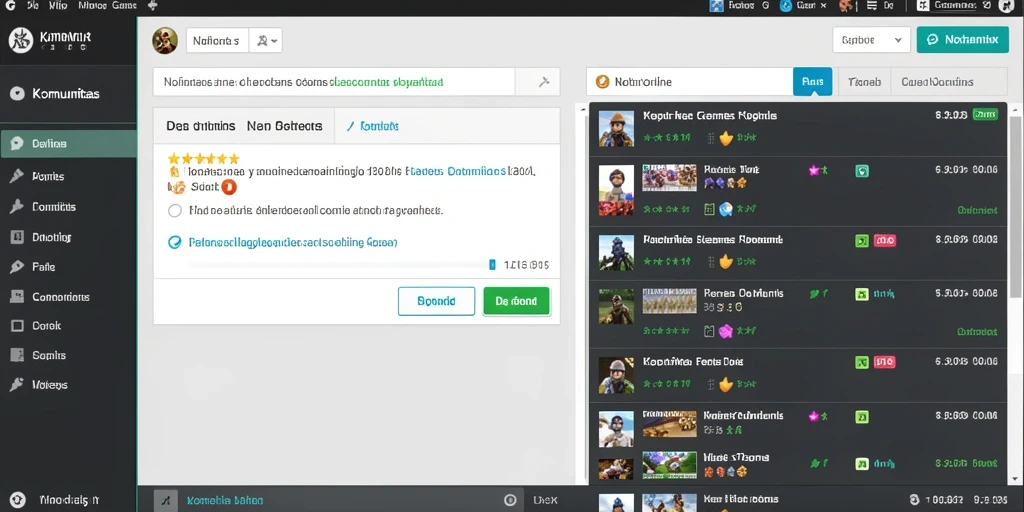The height and width of the screenshot is (512, 1024).
Task: Click the text field with green highlighted words
Action: (x=334, y=82)
